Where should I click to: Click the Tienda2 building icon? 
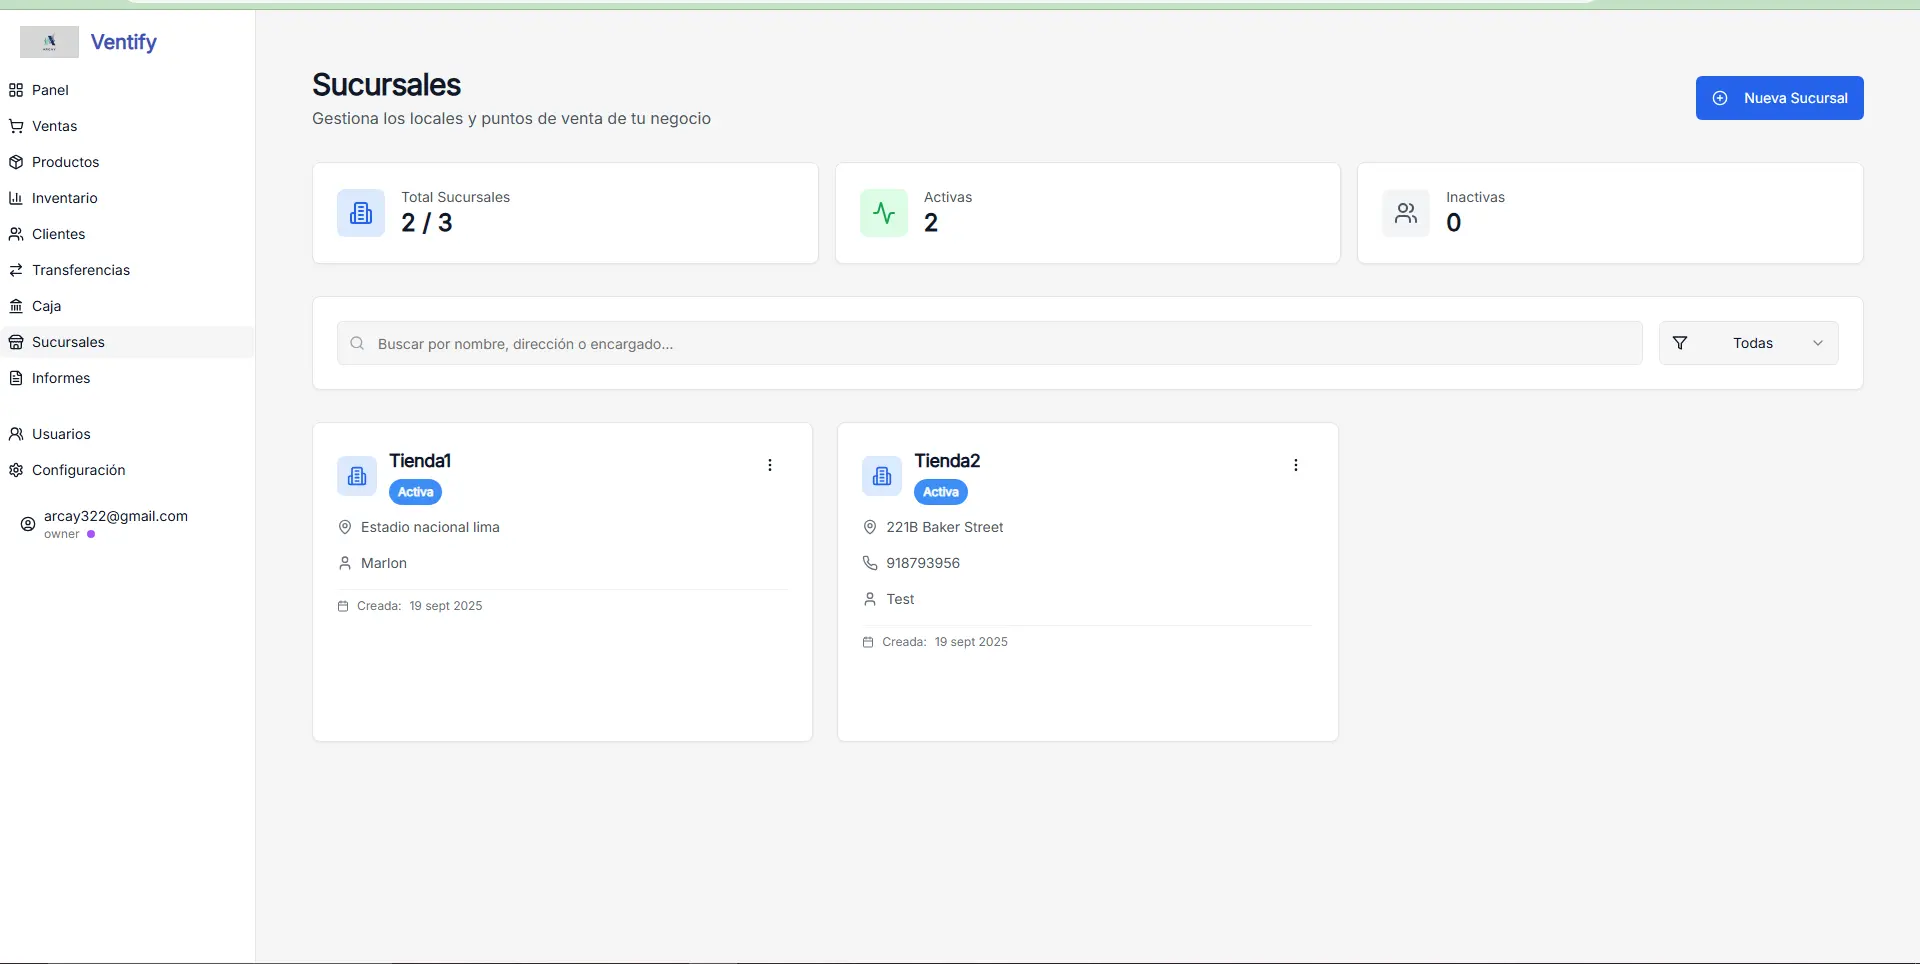pos(882,476)
